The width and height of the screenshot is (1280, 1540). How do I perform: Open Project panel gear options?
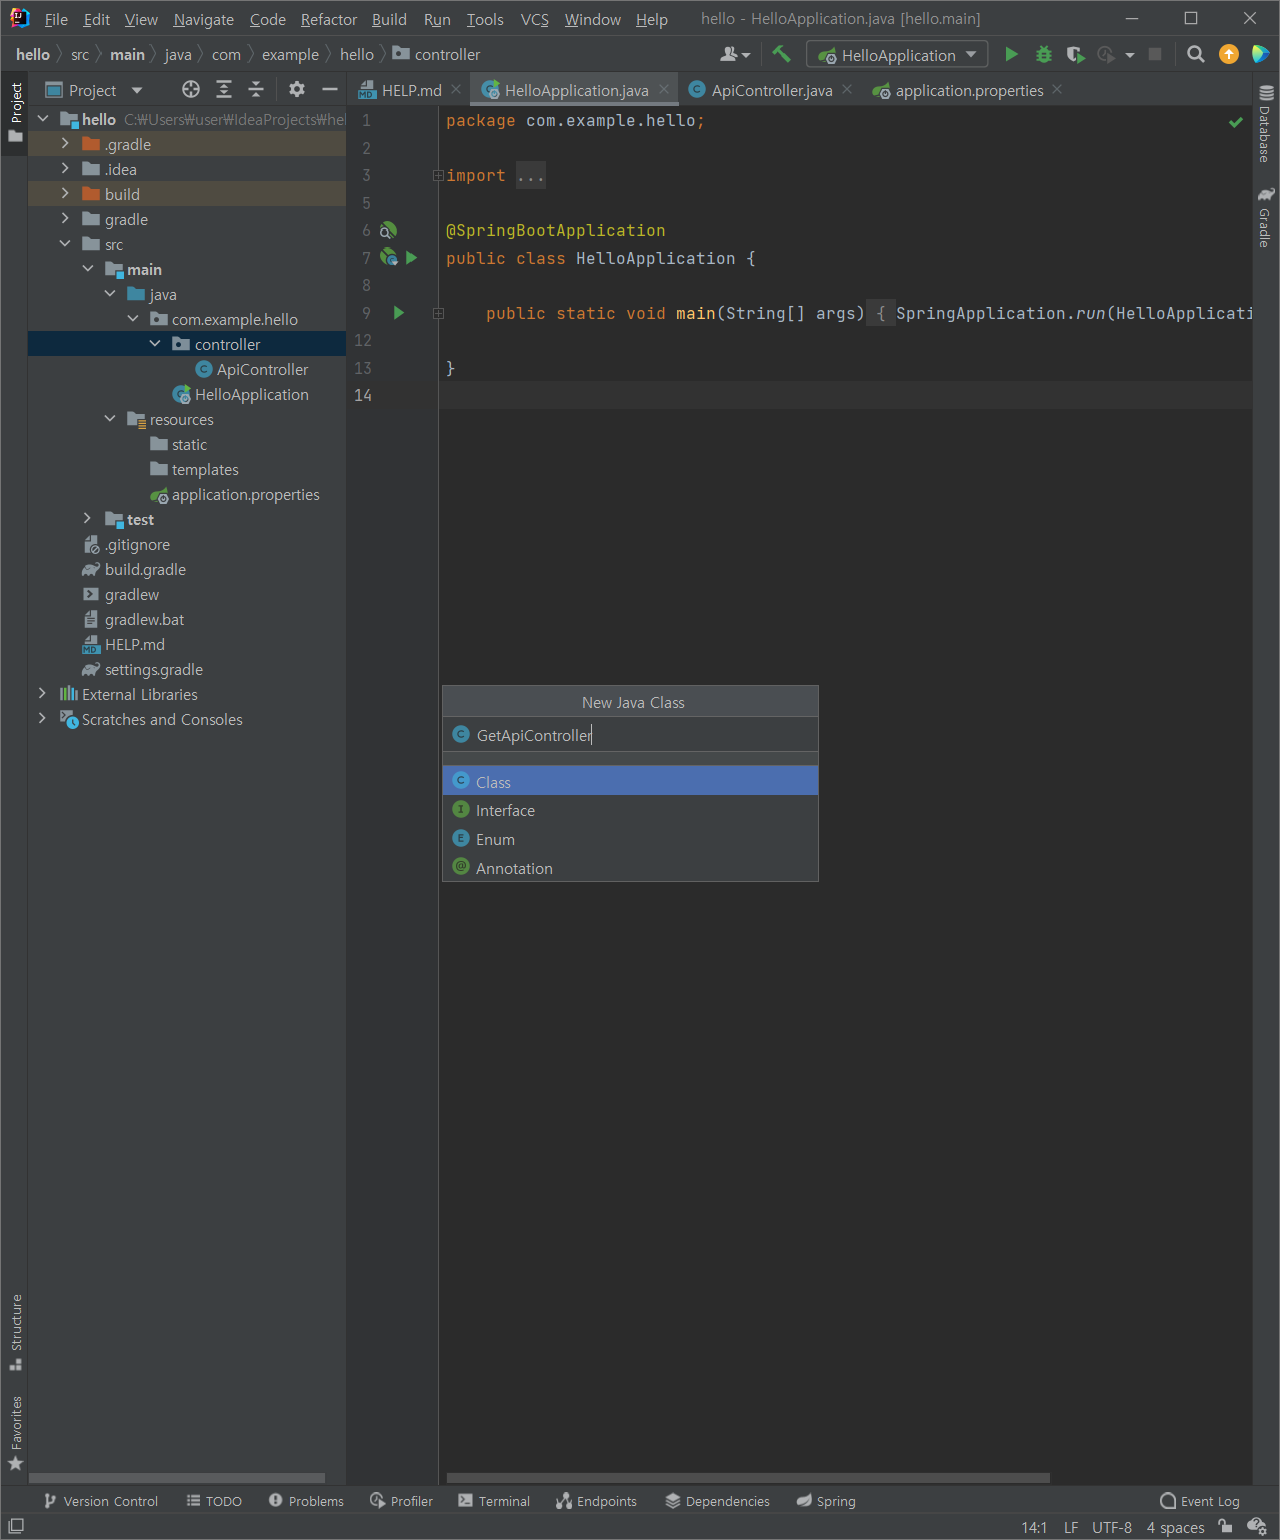pyautogui.click(x=297, y=90)
